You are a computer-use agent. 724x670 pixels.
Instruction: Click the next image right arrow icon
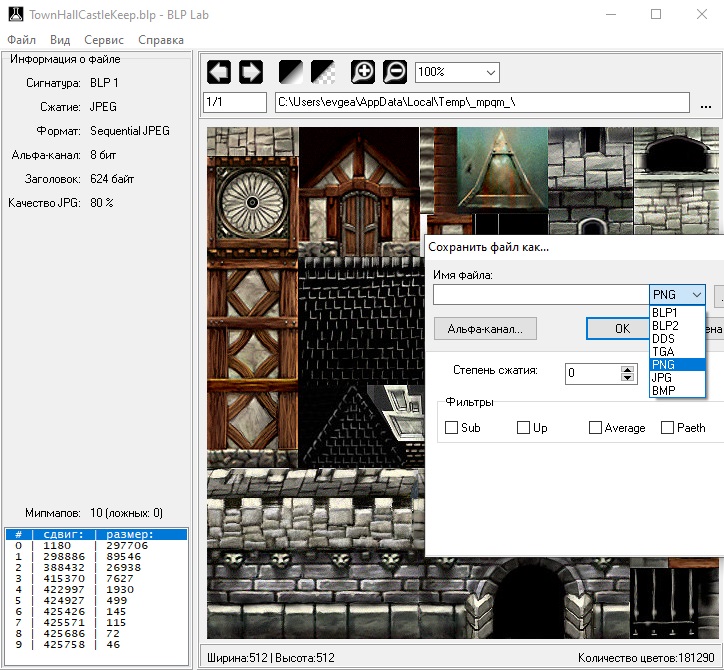coord(250,72)
